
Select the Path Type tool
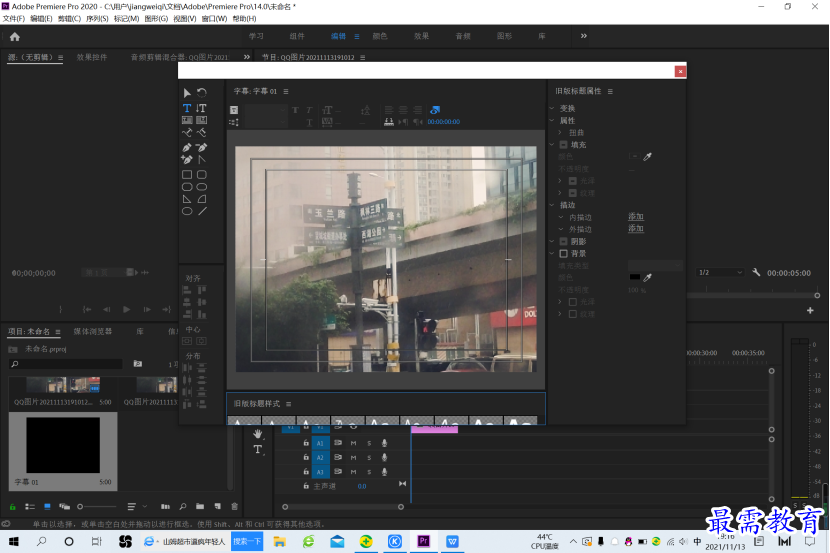coord(187,132)
